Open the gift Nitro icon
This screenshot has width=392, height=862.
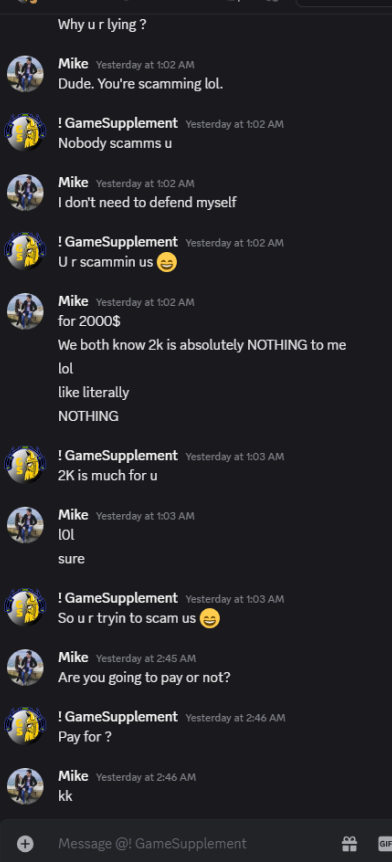[x=349, y=843]
